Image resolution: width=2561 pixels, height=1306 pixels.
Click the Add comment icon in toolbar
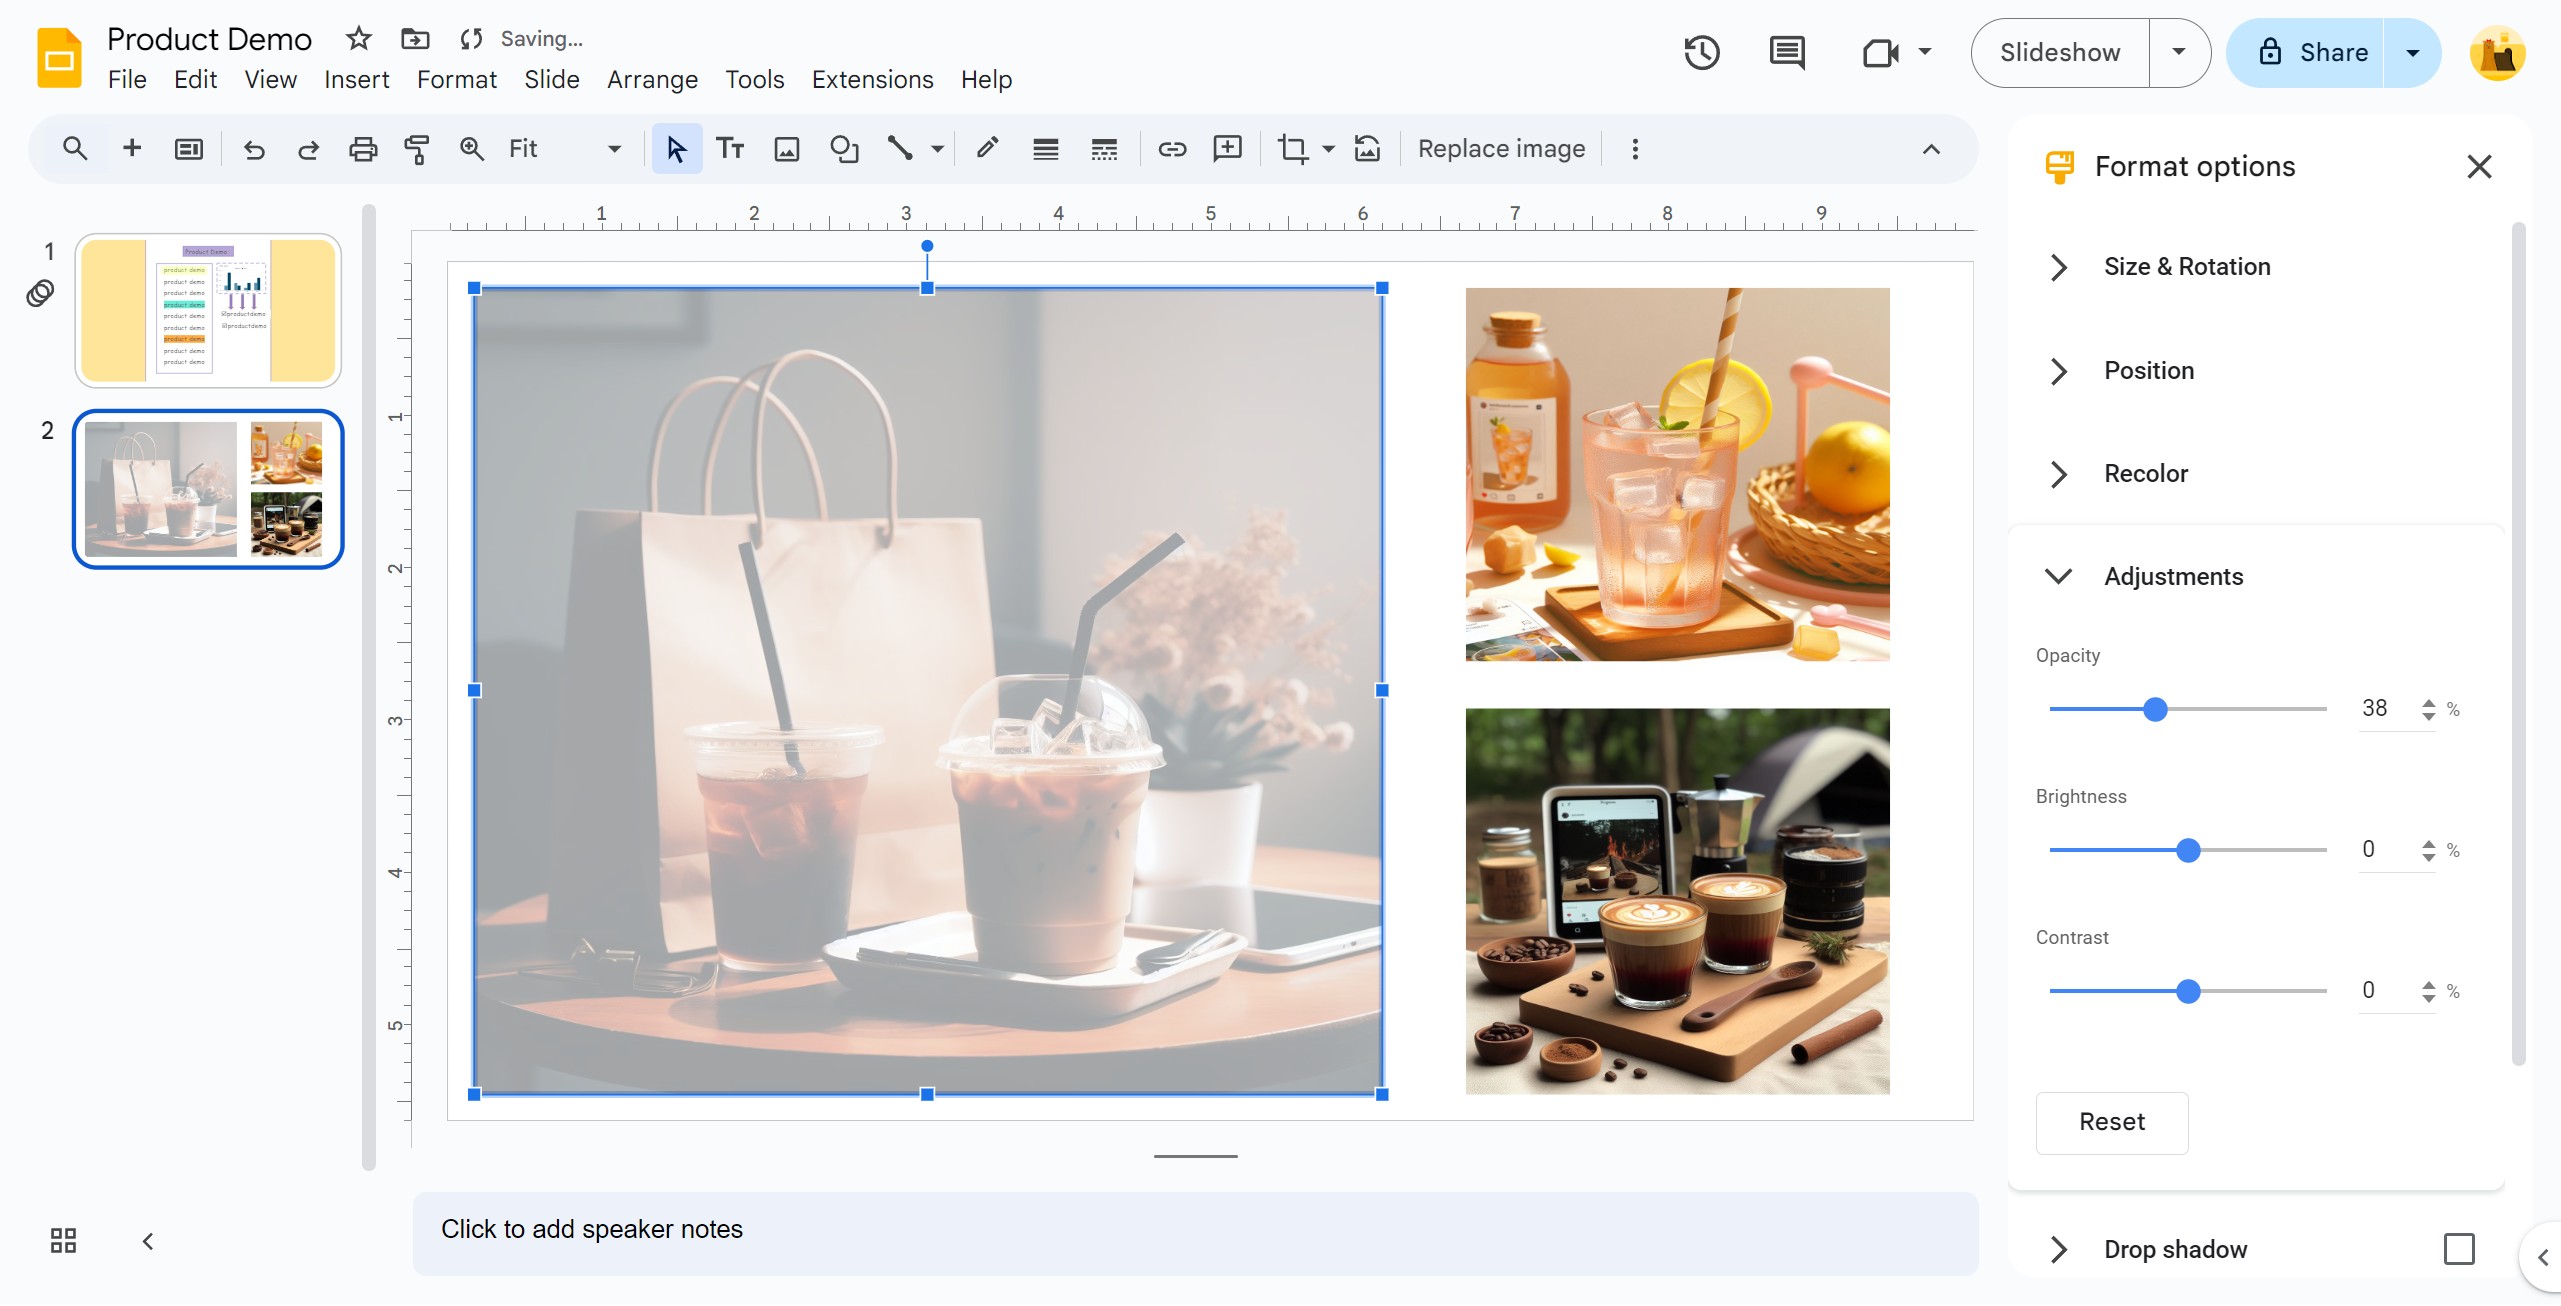(x=1227, y=149)
